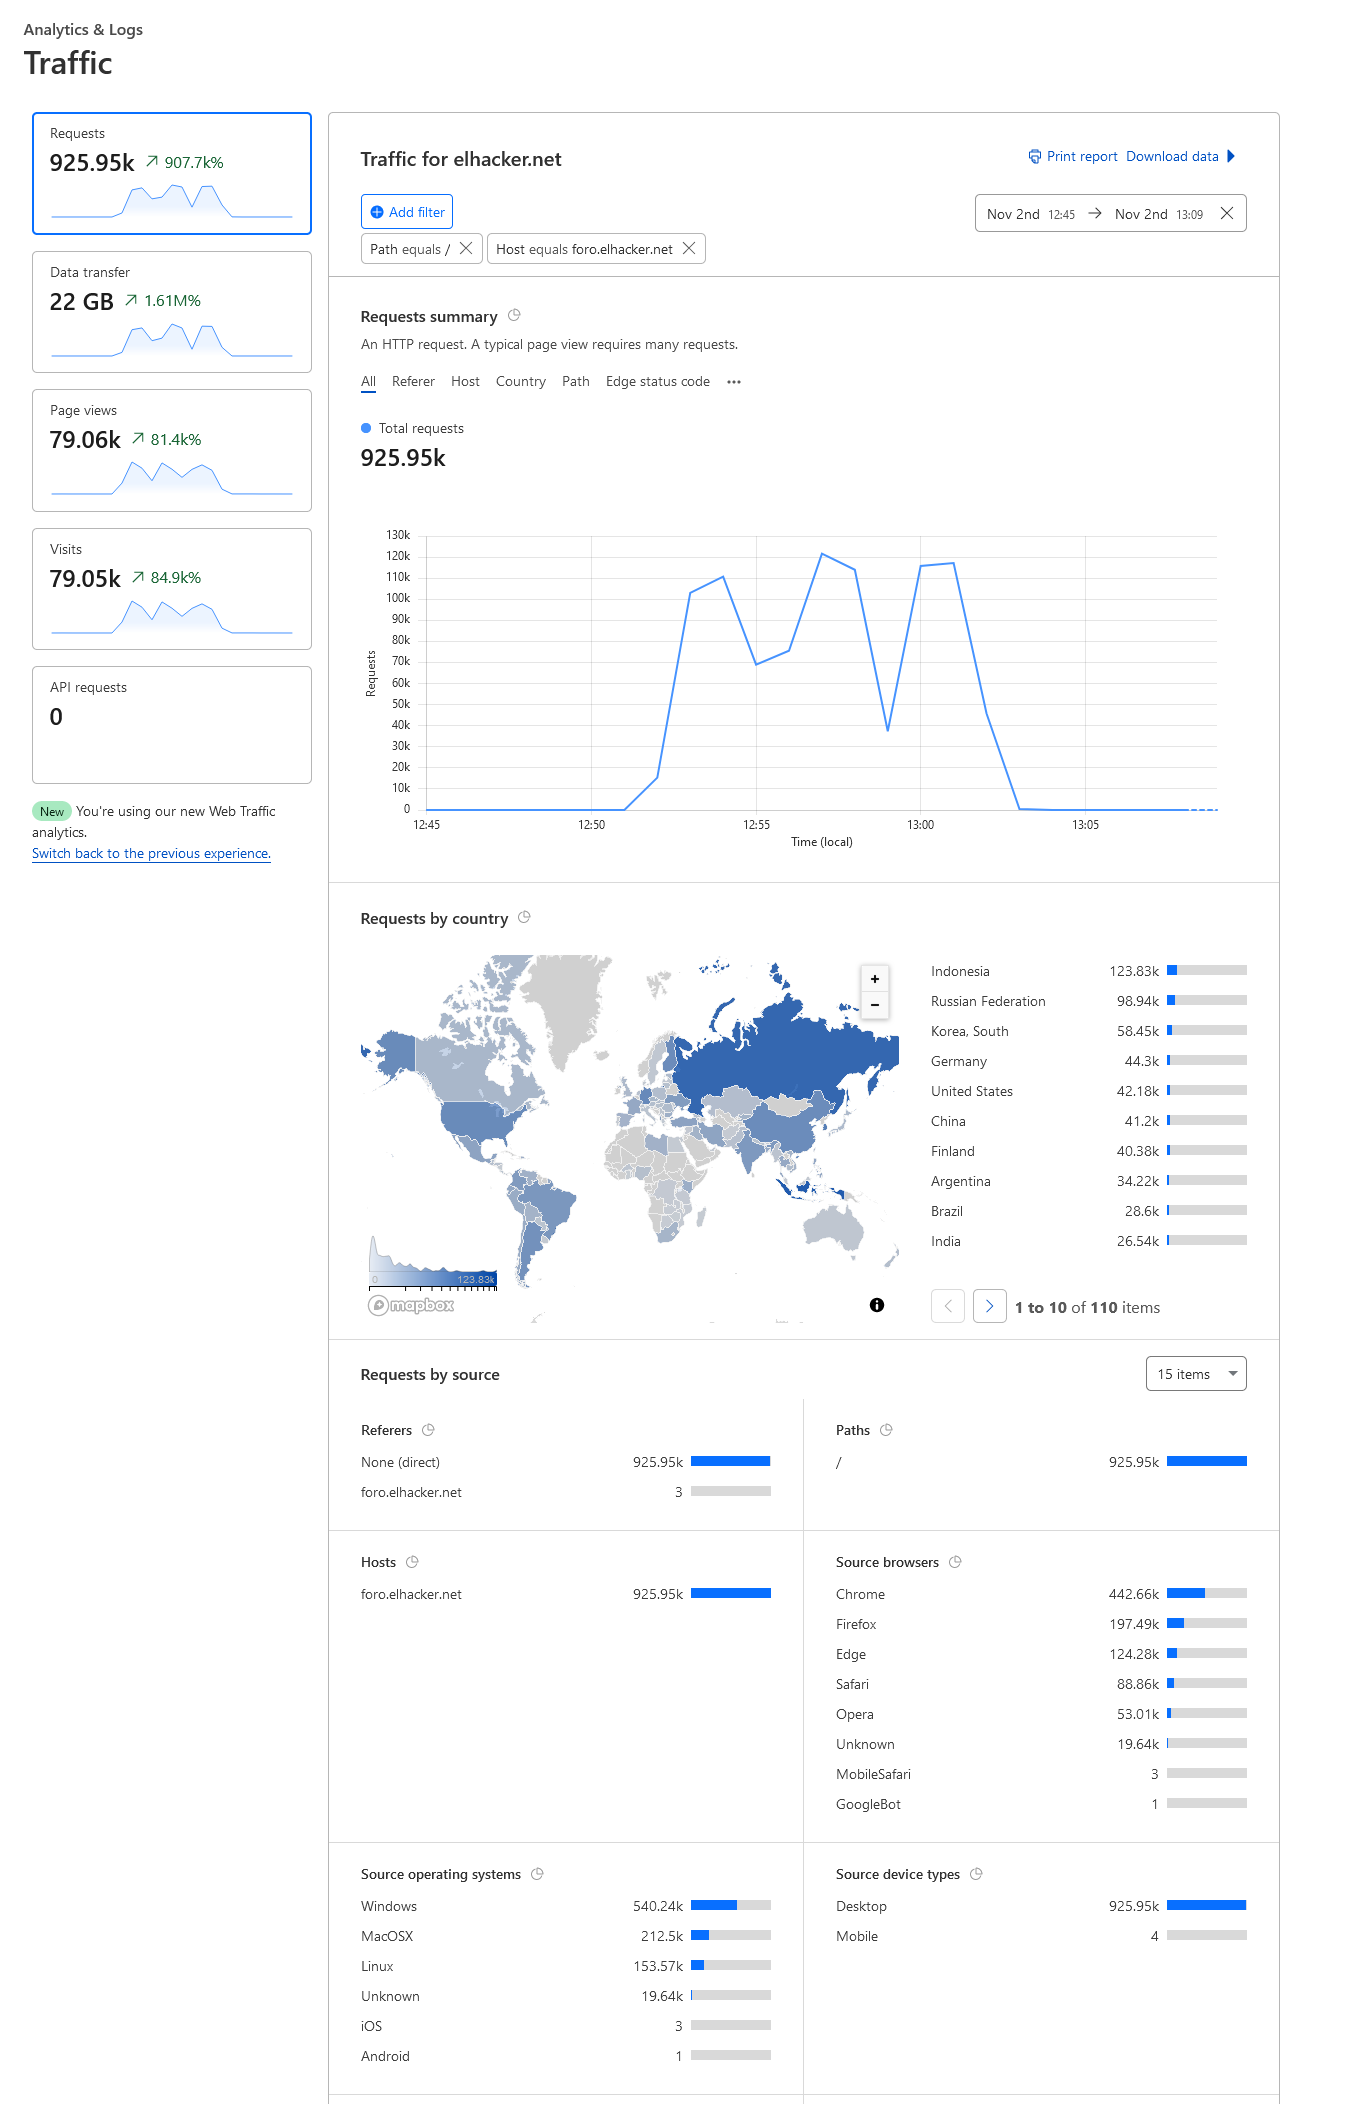Select the Edge status code tab
The width and height of the screenshot is (1351, 2104).
[x=658, y=382]
